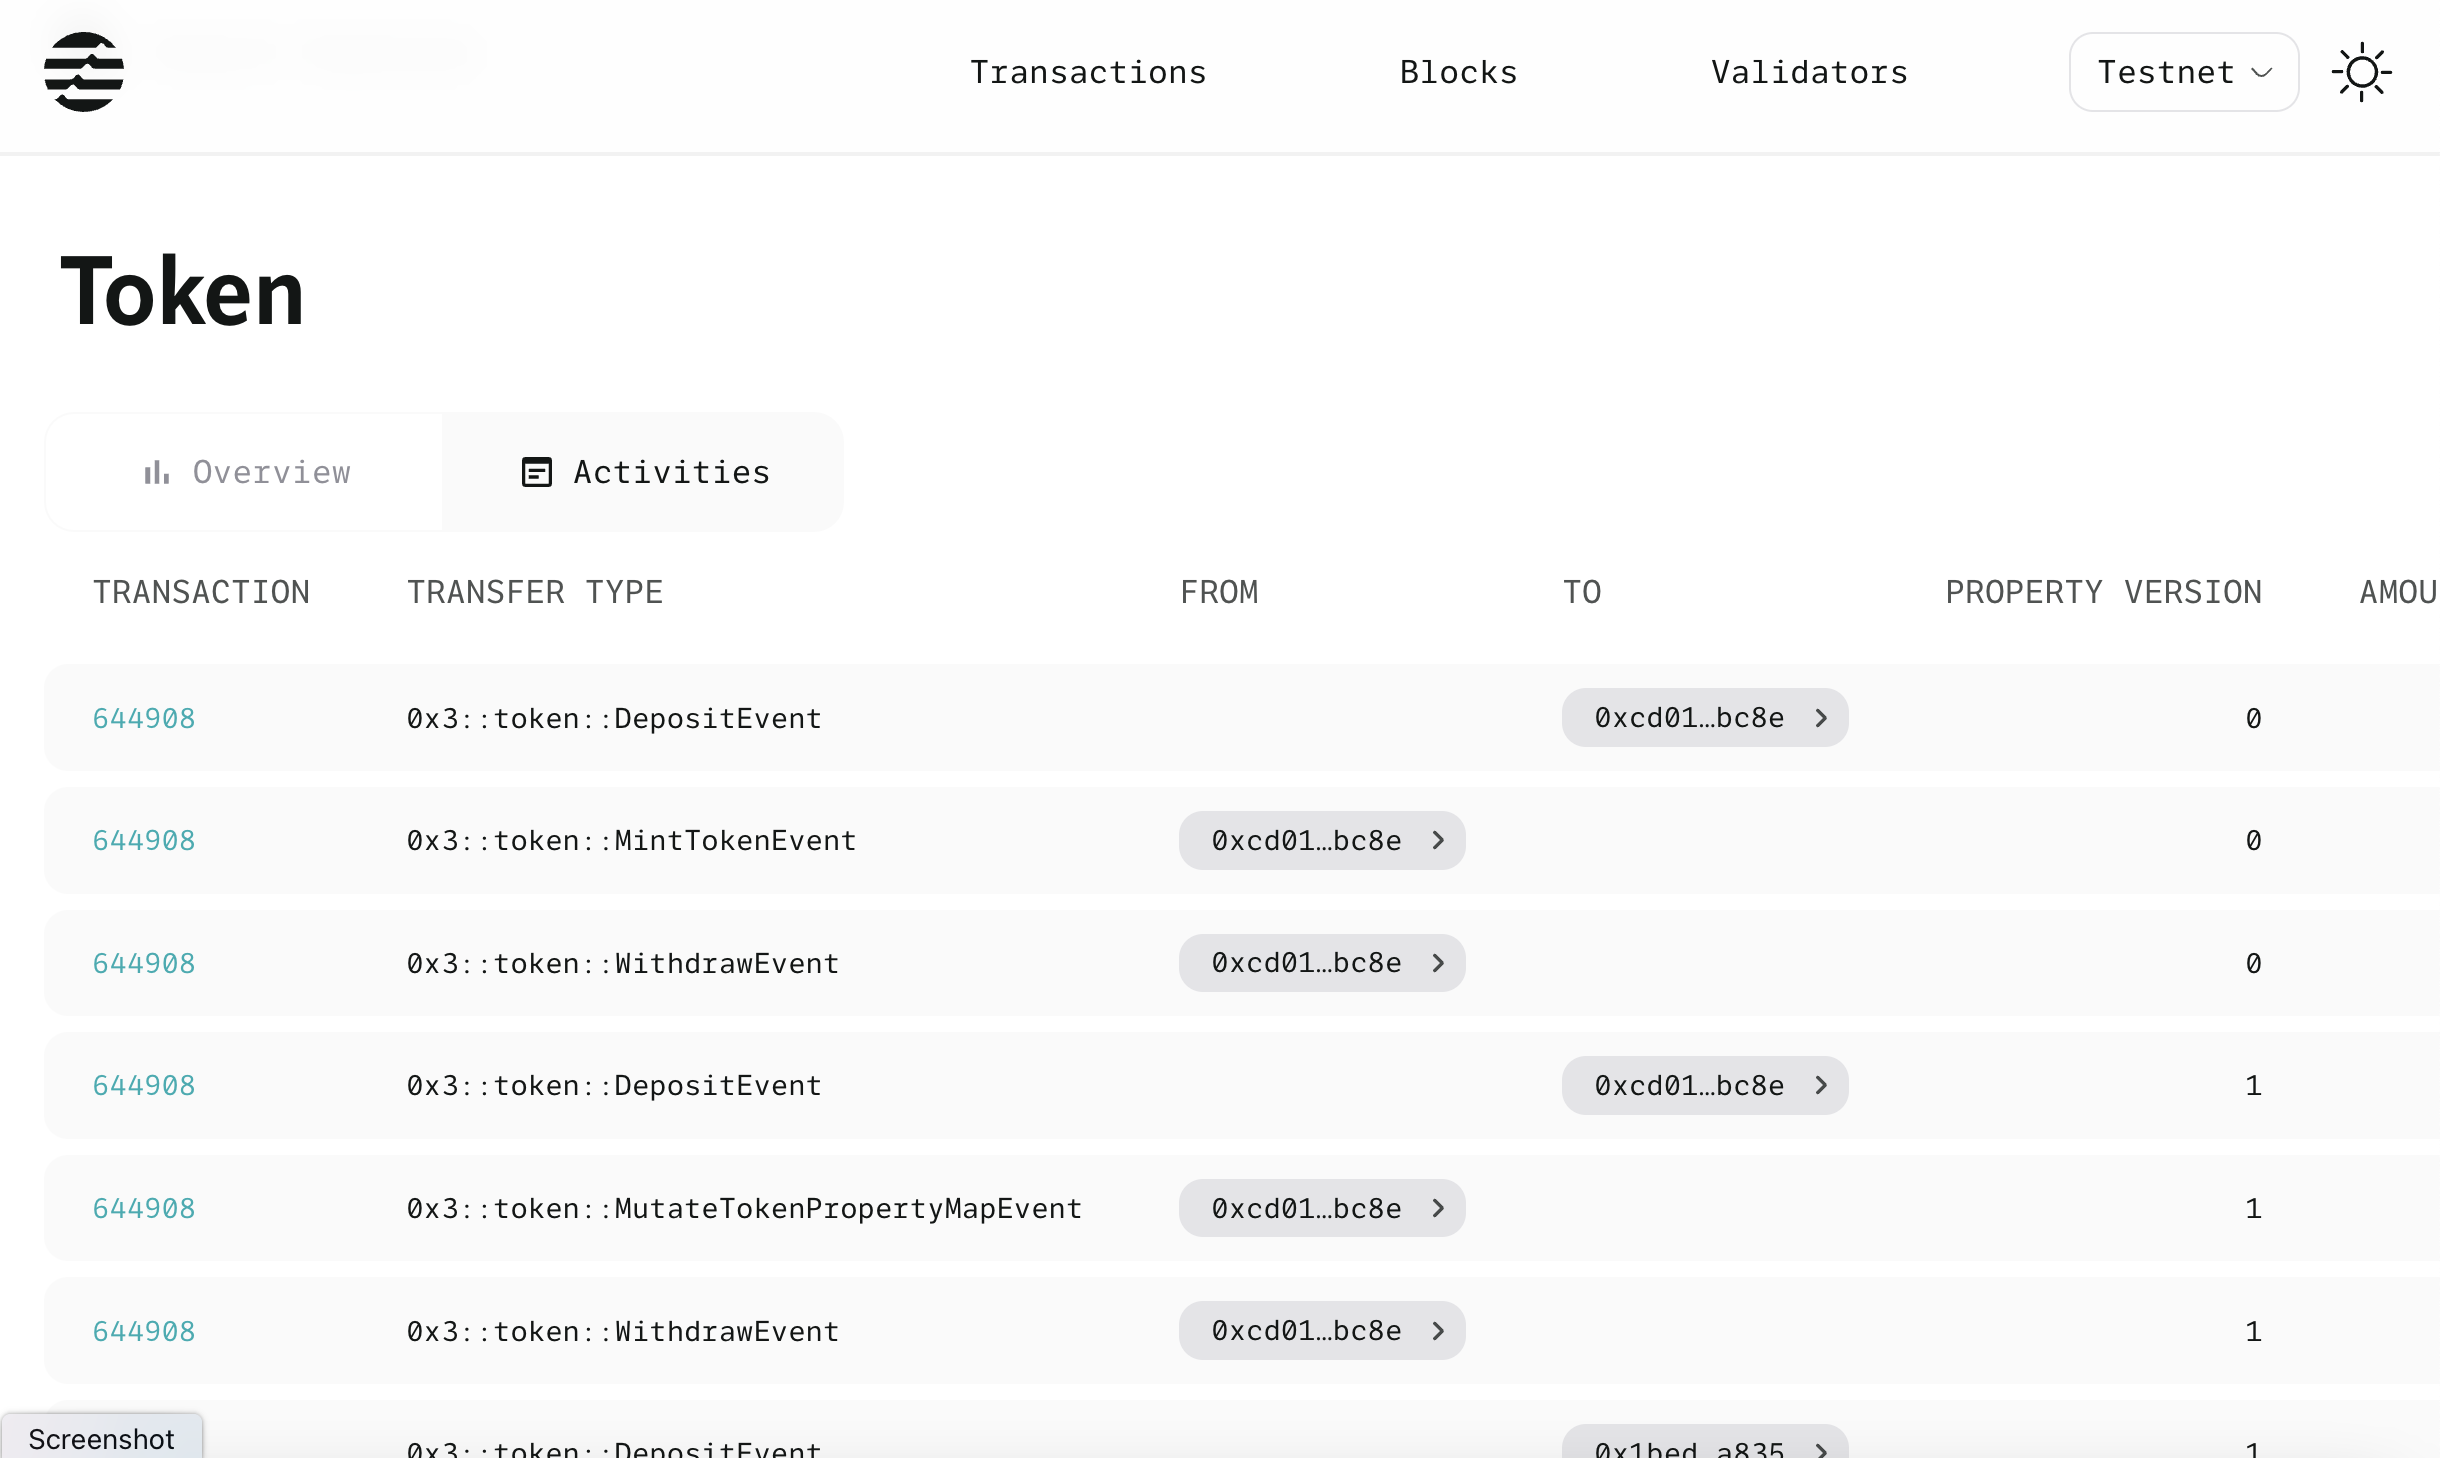
Task: Click the arrow icon on the MintTokenEvent address chip
Action: pyautogui.click(x=1437, y=841)
